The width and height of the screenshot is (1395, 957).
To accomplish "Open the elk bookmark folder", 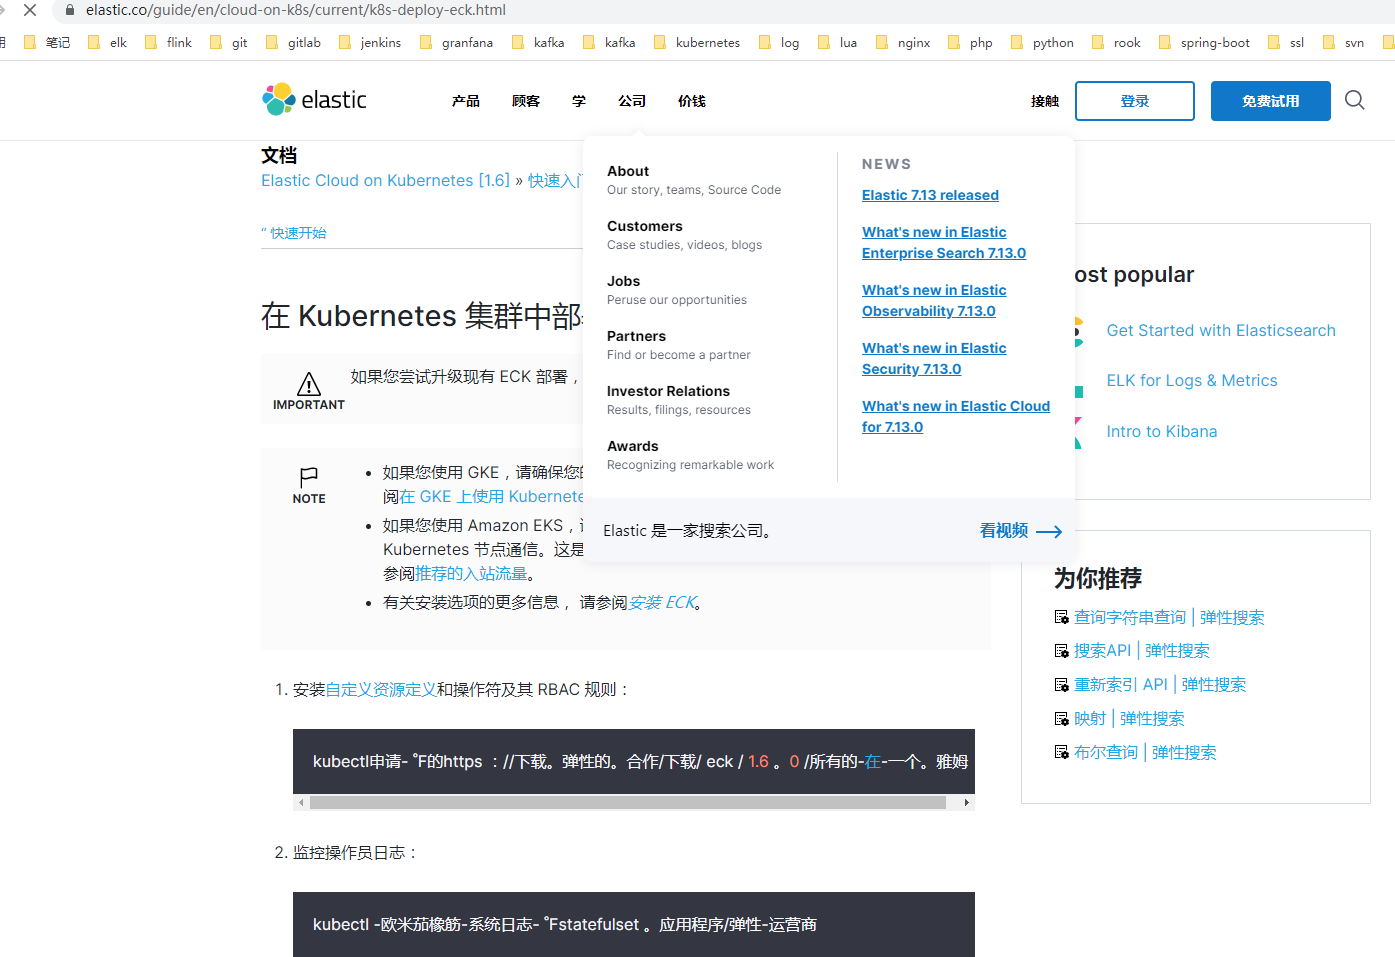I will (x=107, y=42).
